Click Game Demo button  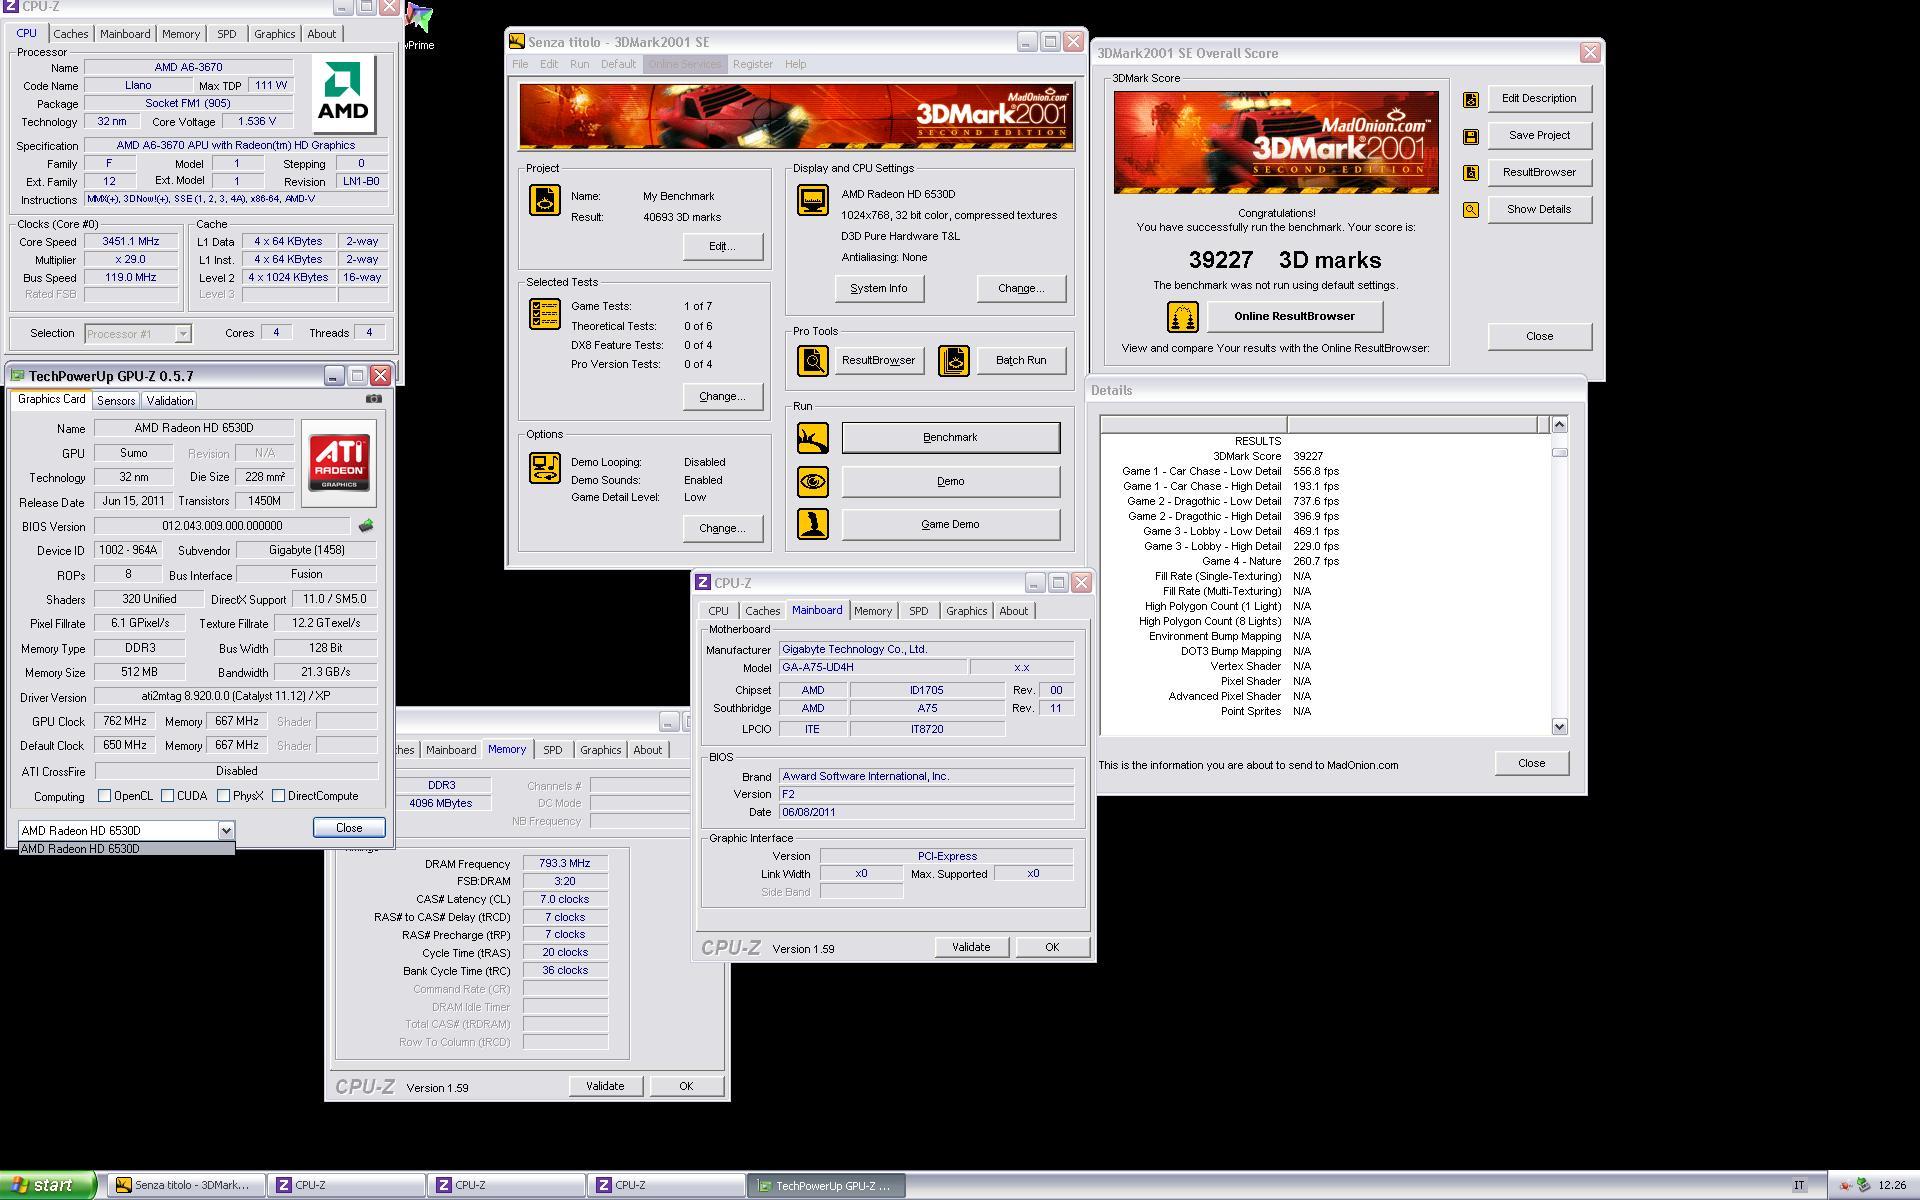[950, 524]
